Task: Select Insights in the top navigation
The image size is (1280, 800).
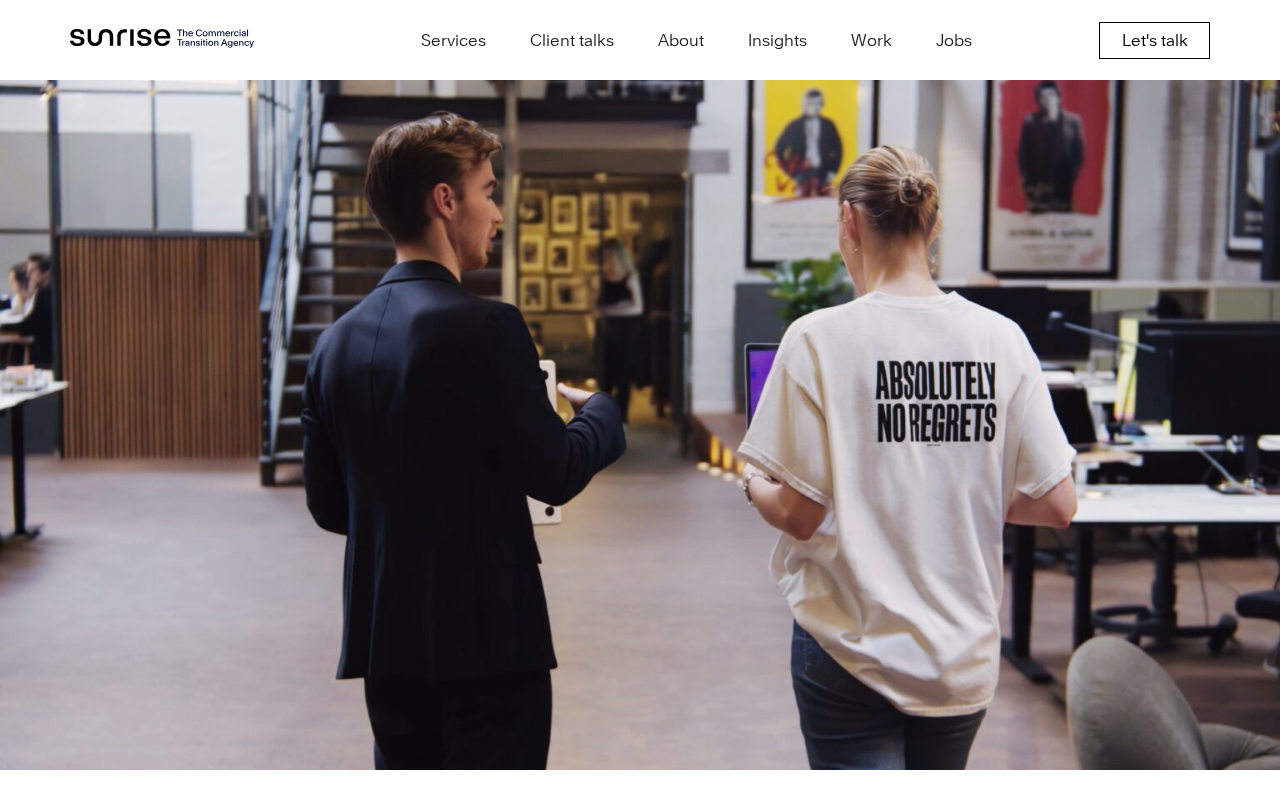Action: [777, 40]
